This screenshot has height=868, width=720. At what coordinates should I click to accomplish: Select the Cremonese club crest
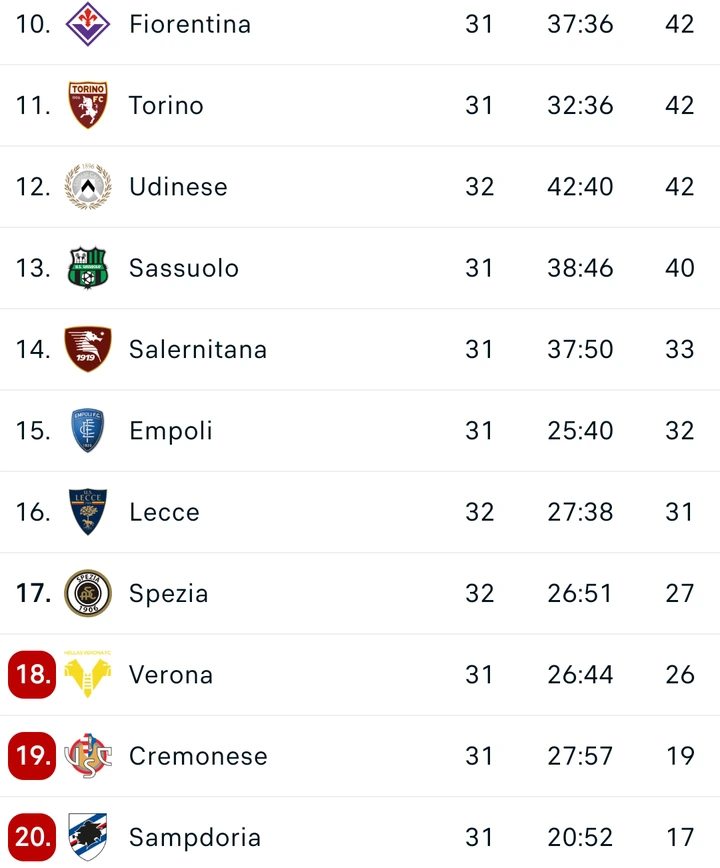click(88, 755)
